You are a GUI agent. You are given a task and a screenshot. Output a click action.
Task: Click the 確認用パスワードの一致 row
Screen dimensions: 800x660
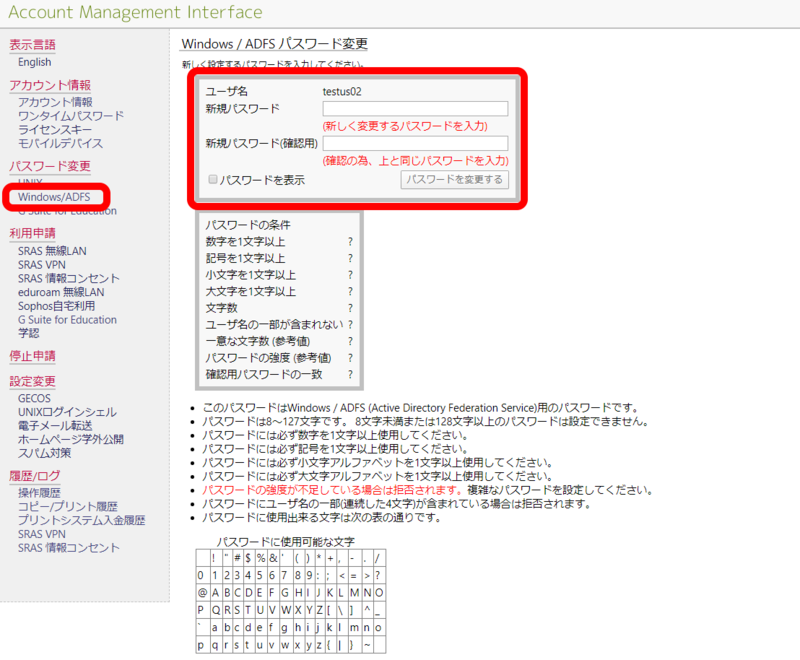coord(279,374)
